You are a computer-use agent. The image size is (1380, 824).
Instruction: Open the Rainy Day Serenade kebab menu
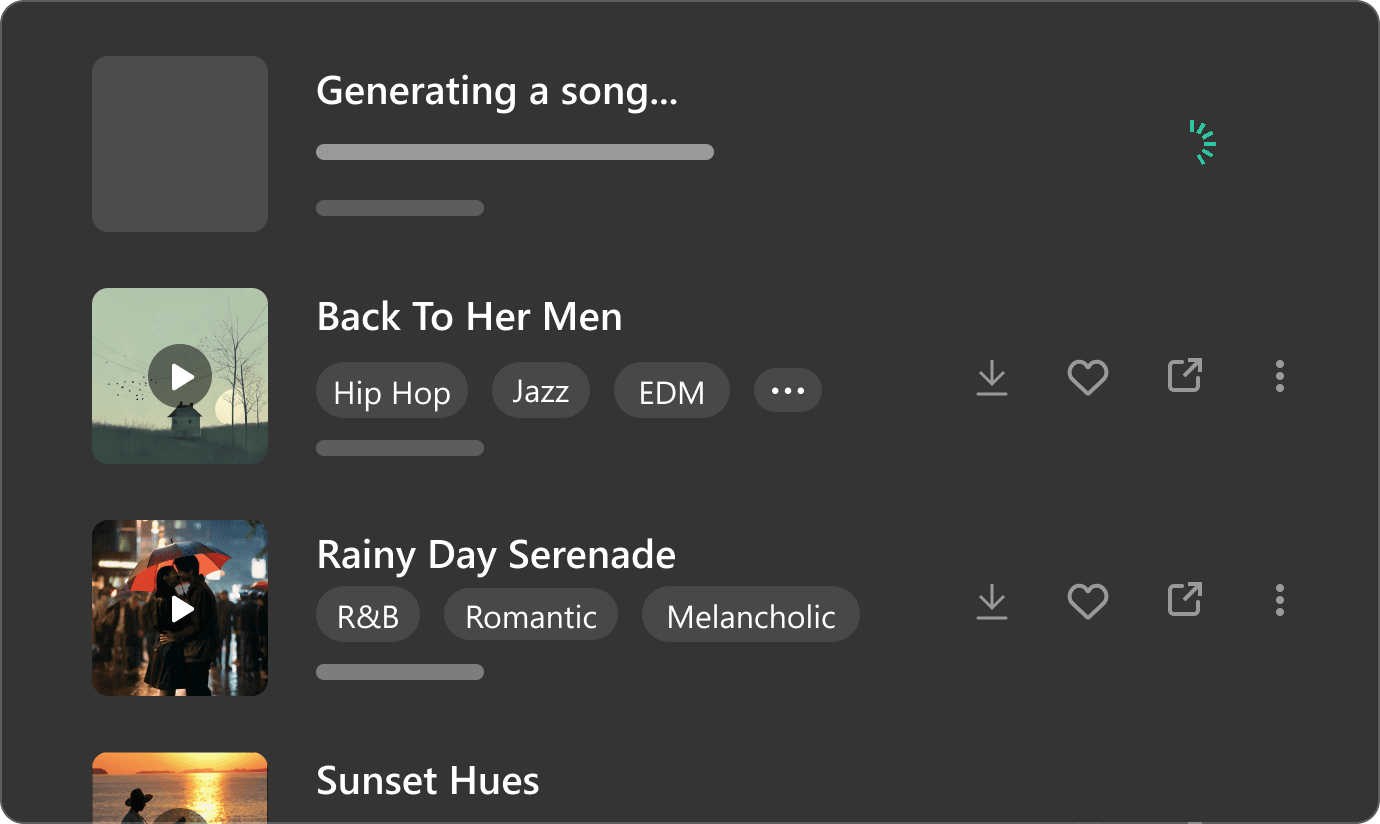click(x=1280, y=600)
